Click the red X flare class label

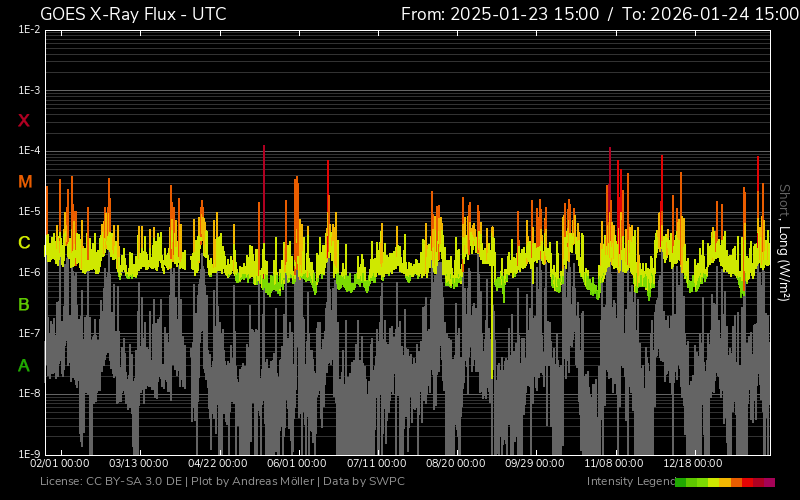(x=24, y=121)
